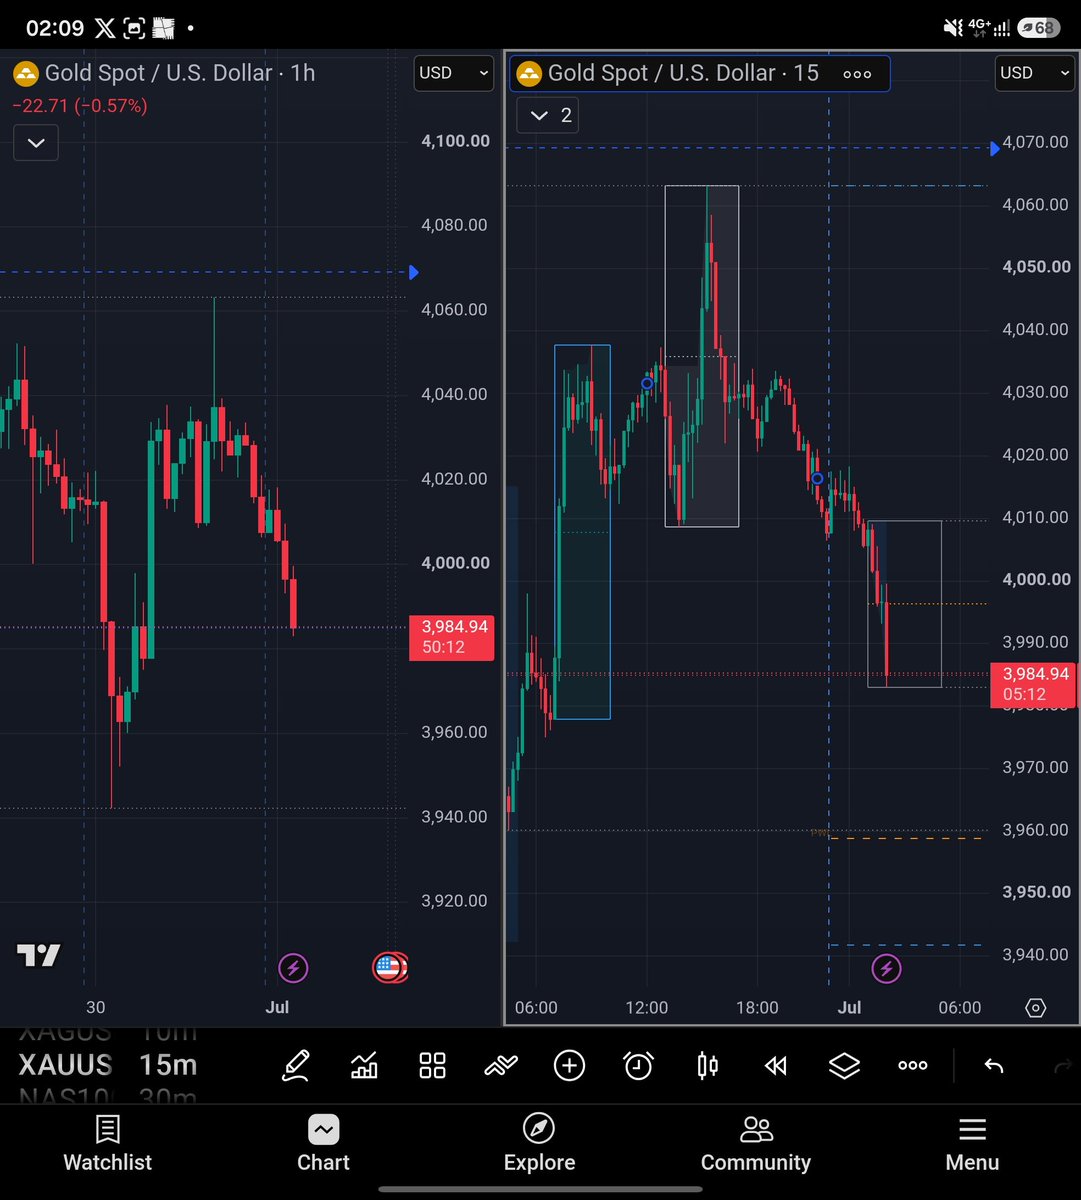
Task: Open the alert clock icon
Action: (x=638, y=1066)
